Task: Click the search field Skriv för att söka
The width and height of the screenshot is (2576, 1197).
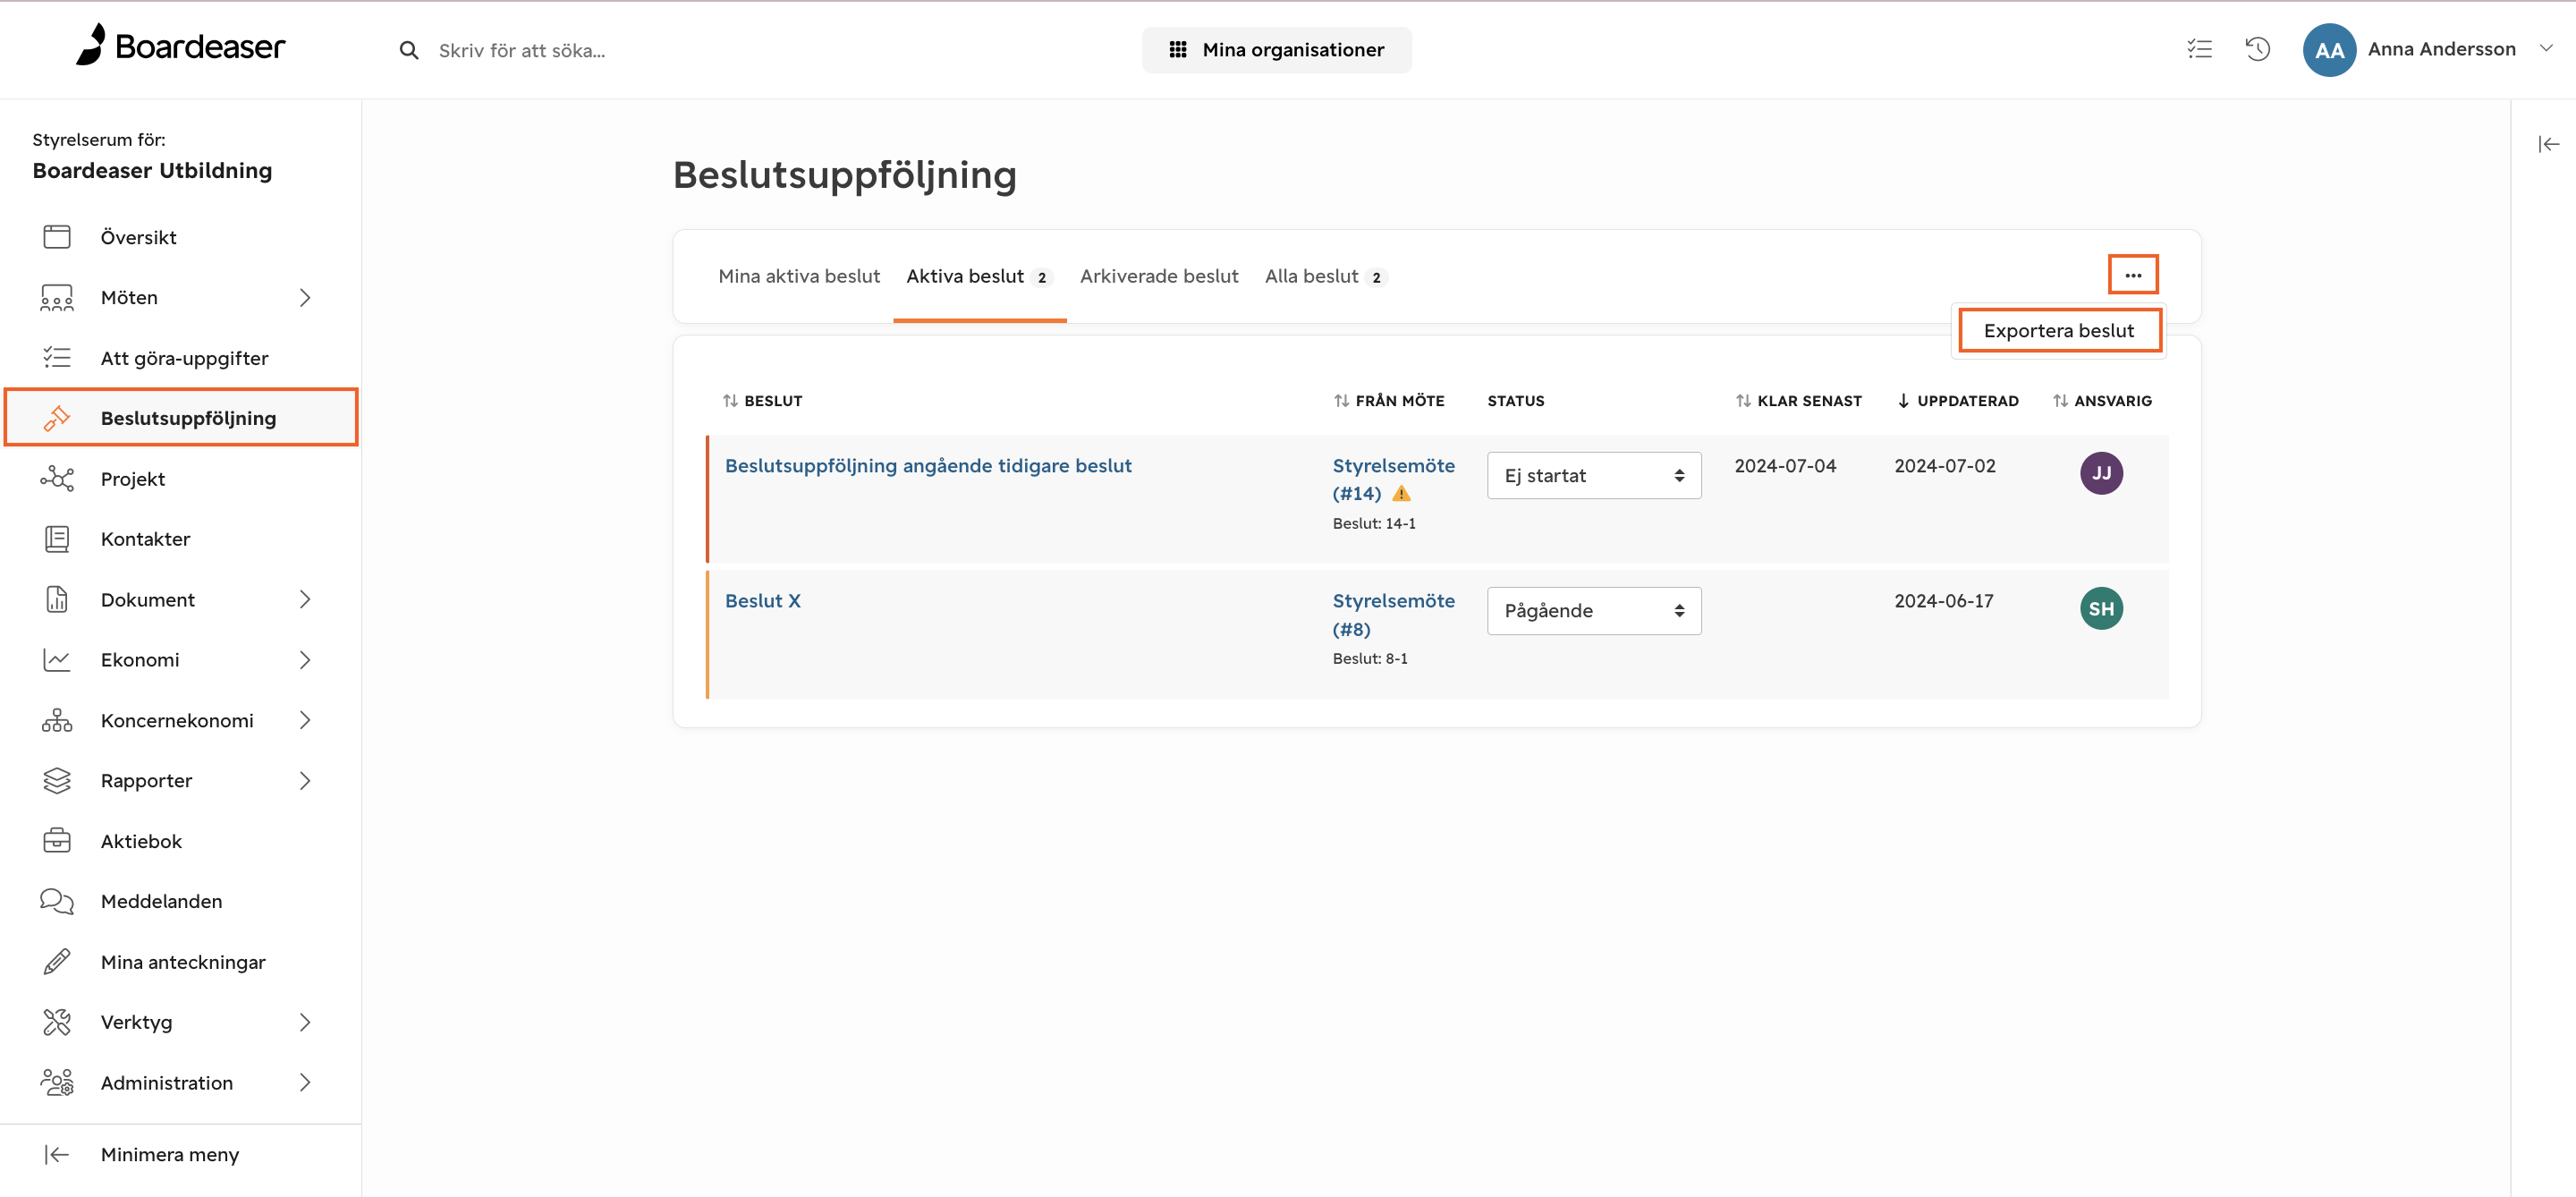Action: pos(522,51)
